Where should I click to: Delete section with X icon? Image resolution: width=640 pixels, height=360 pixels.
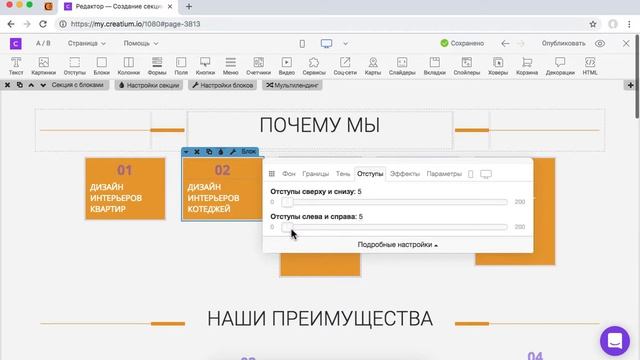(7, 85)
